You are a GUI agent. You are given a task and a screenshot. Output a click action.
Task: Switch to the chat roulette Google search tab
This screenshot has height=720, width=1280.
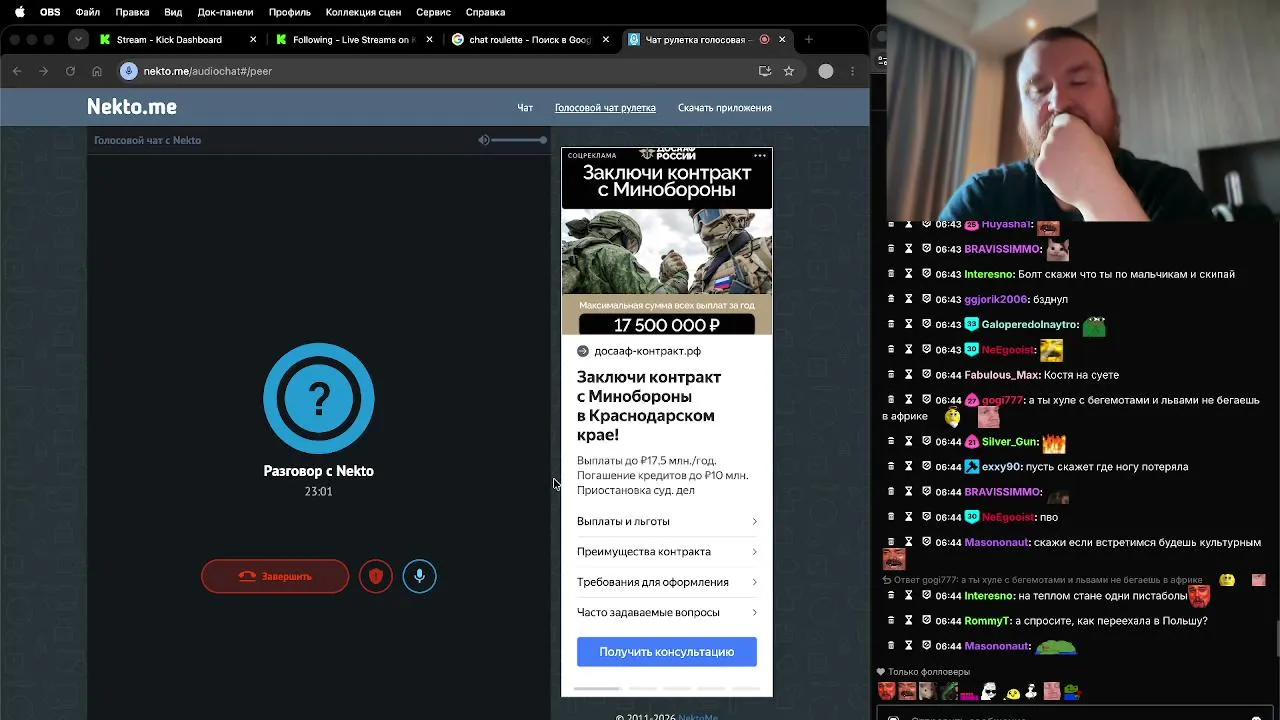pos(530,40)
